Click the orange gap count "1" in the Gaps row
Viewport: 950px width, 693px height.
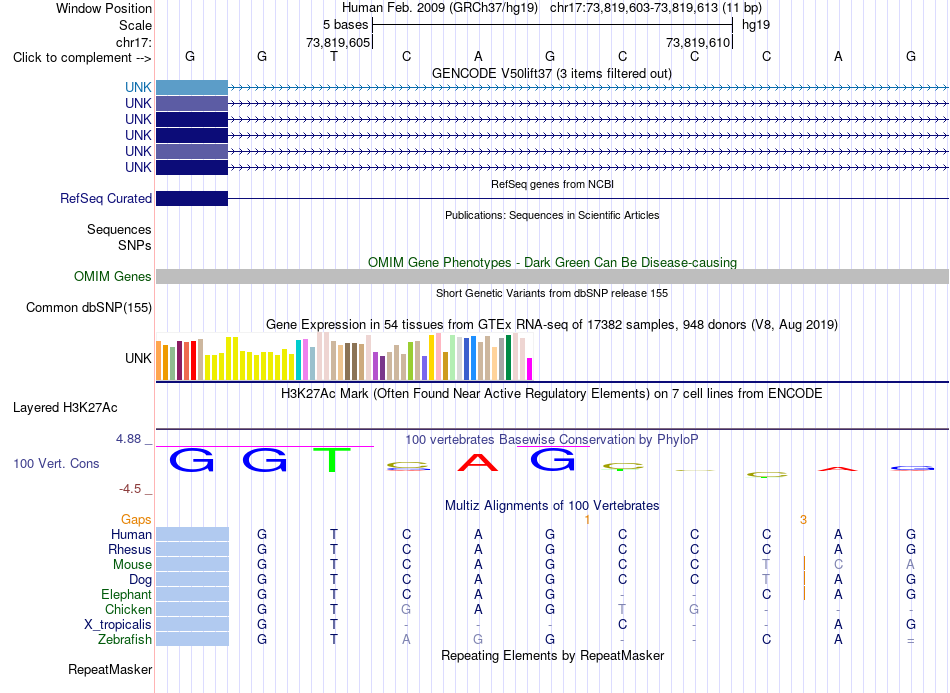click(x=587, y=520)
